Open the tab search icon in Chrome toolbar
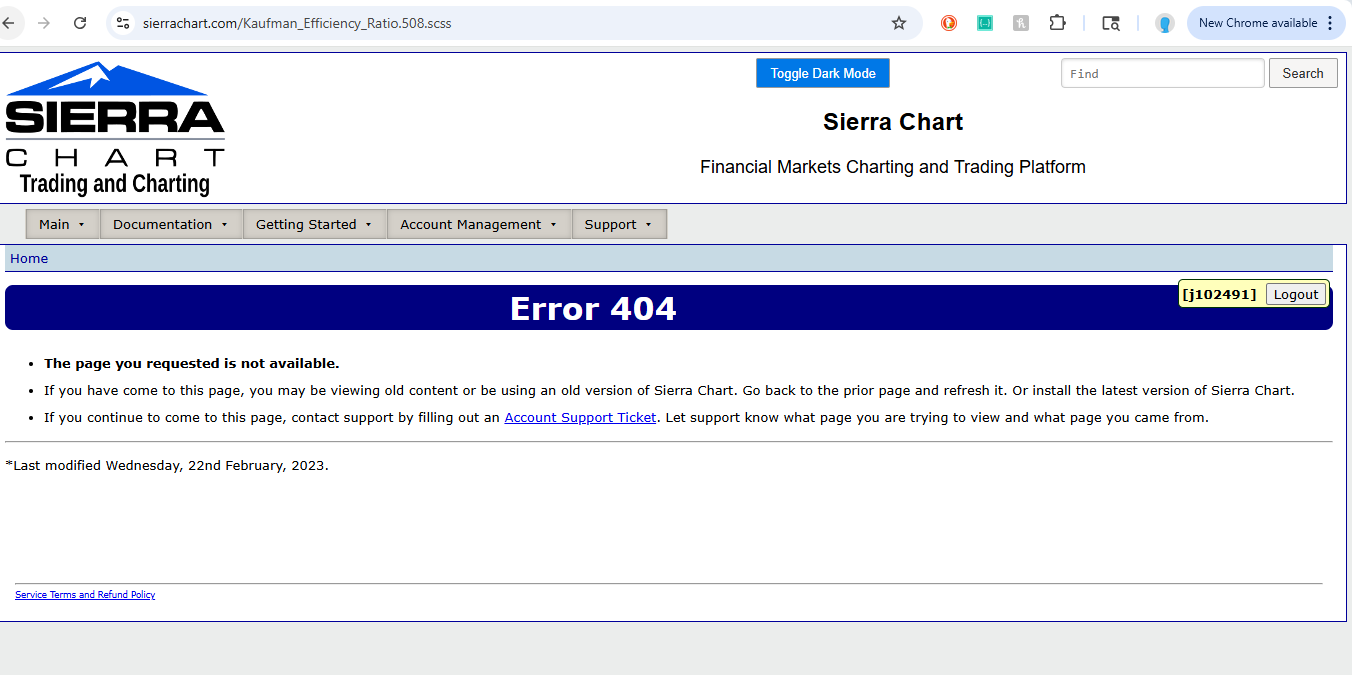This screenshot has width=1352, height=675. coord(1110,22)
